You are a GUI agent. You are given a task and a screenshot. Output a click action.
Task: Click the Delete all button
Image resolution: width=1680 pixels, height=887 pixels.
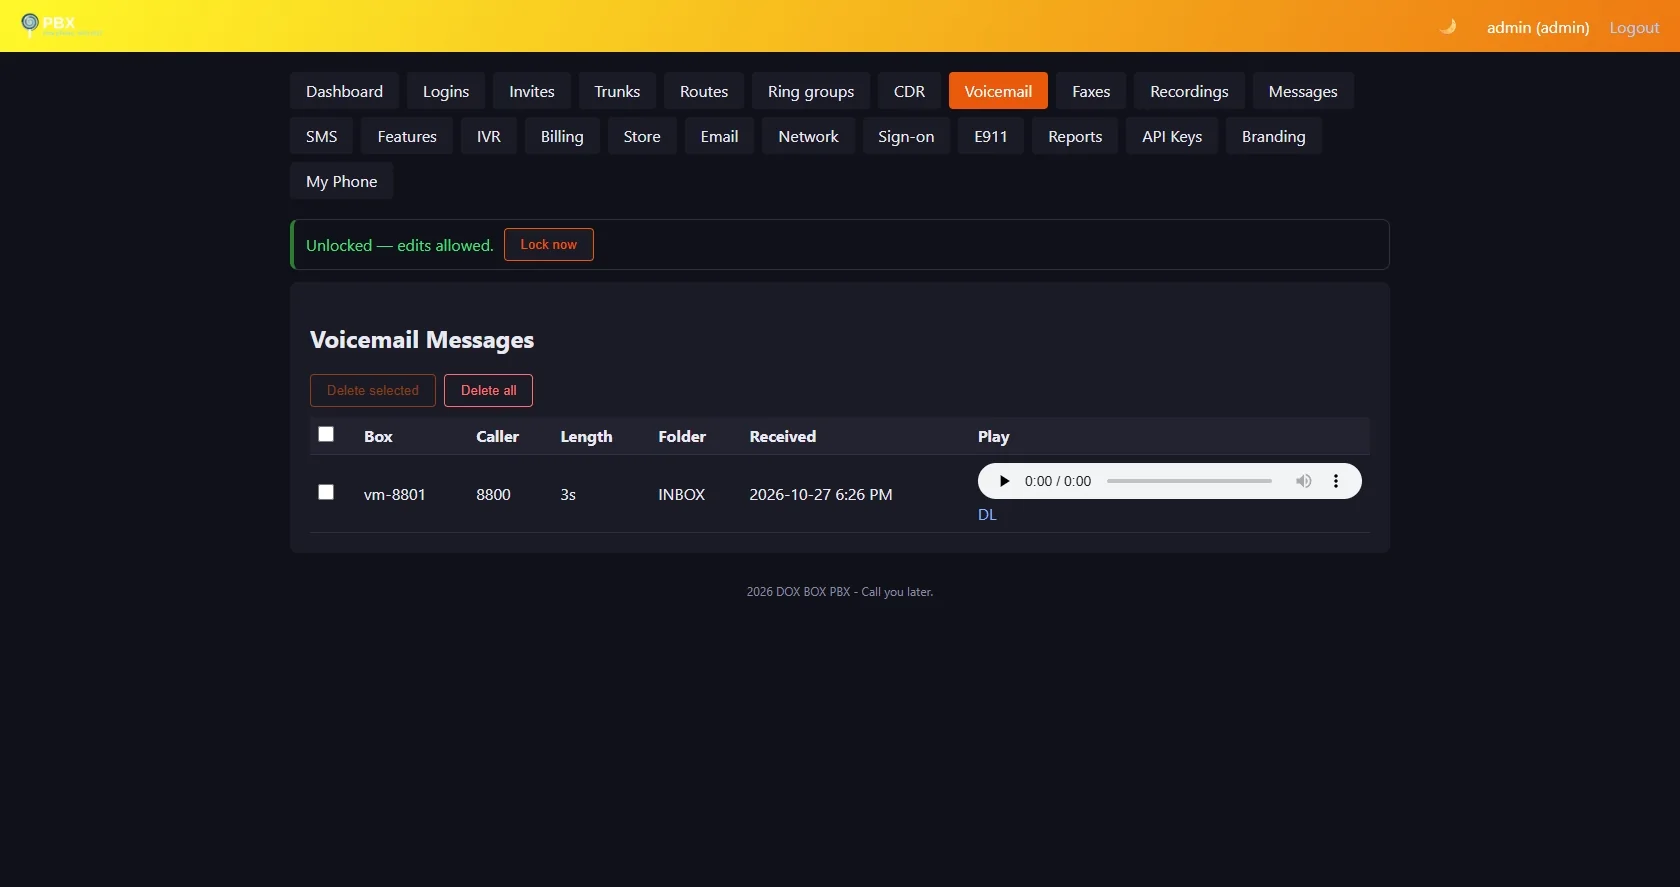coord(489,390)
